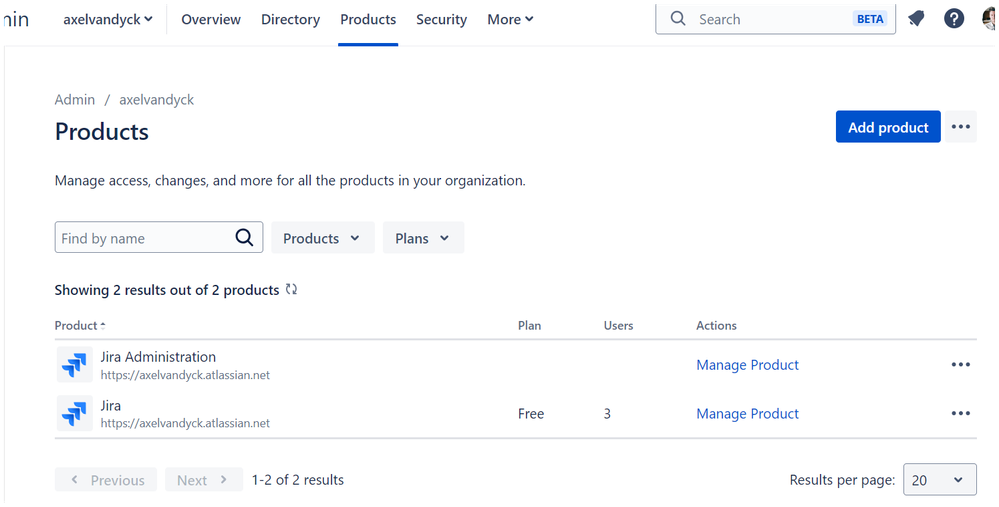Click Manage Product for Jira
Image resolution: width=999 pixels, height=507 pixels.
747,413
